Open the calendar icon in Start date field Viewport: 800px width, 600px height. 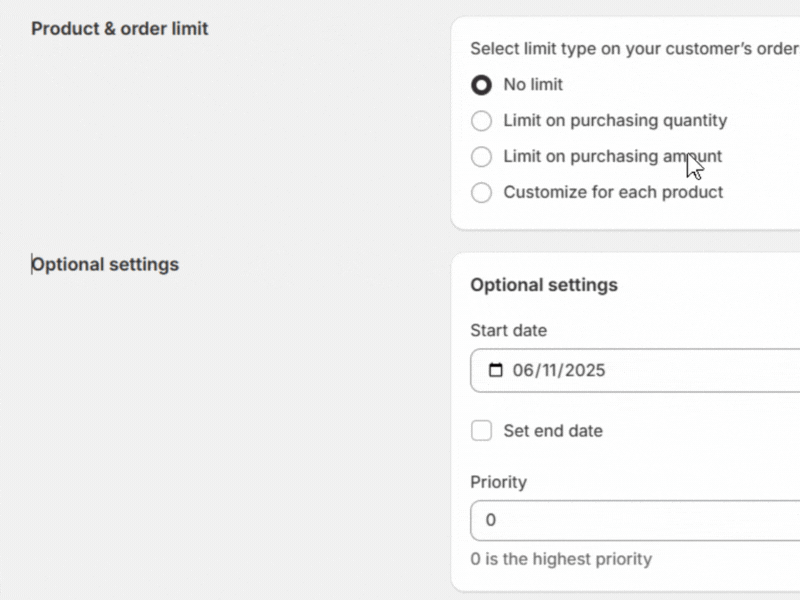[x=496, y=370]
